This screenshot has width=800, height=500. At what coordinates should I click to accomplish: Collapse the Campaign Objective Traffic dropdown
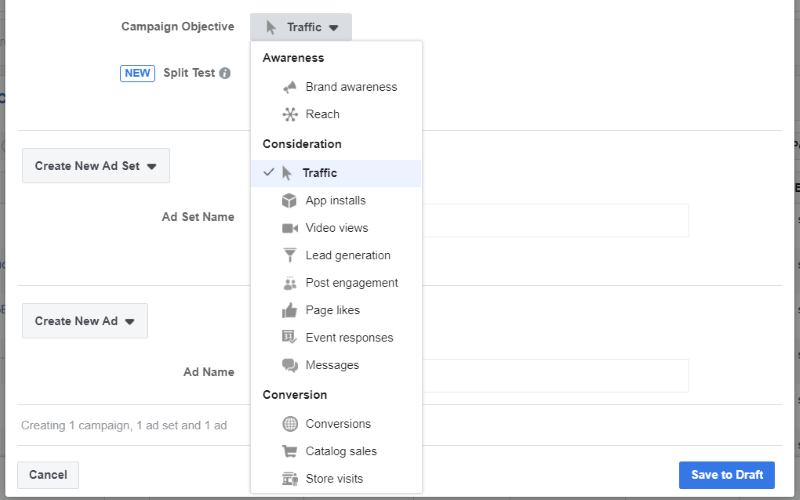pos(301,27)
